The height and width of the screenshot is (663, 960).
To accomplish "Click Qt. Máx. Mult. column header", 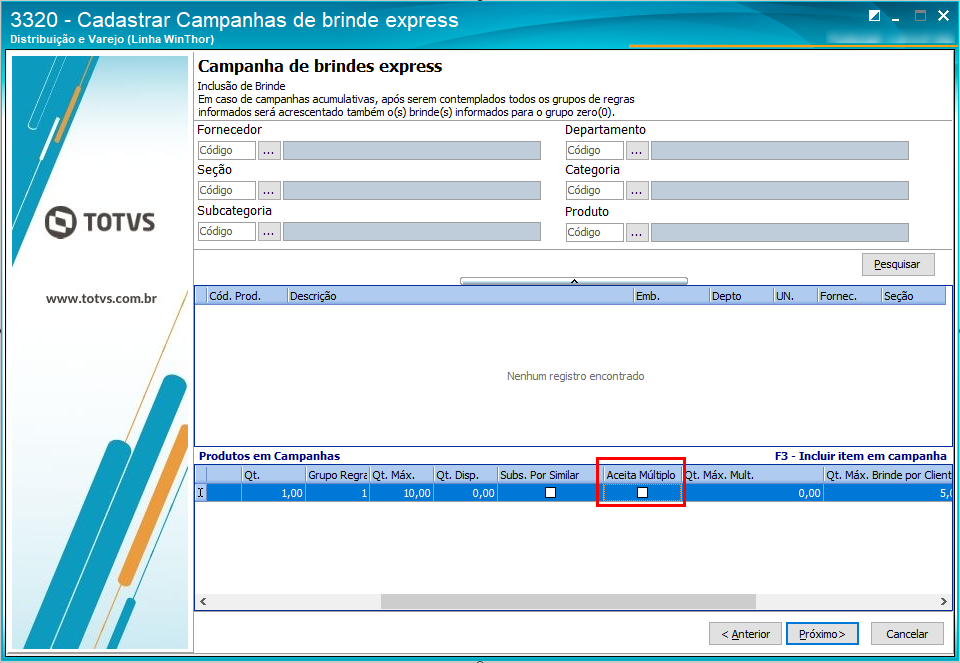I will click(x=752, y=475).
